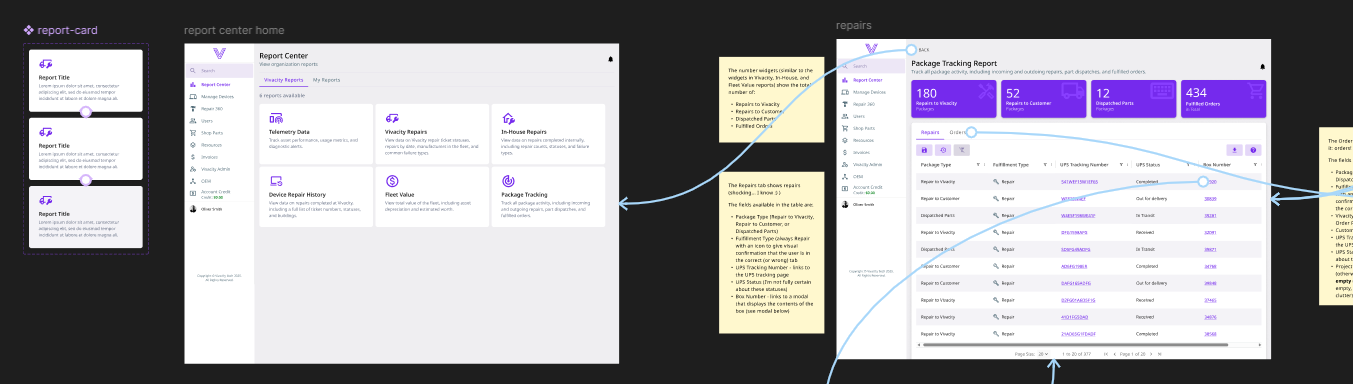Click the Device Repair History card icon
Viewport: 1353px width, 384px height.
pyautogui.click(x=275, y=181)
